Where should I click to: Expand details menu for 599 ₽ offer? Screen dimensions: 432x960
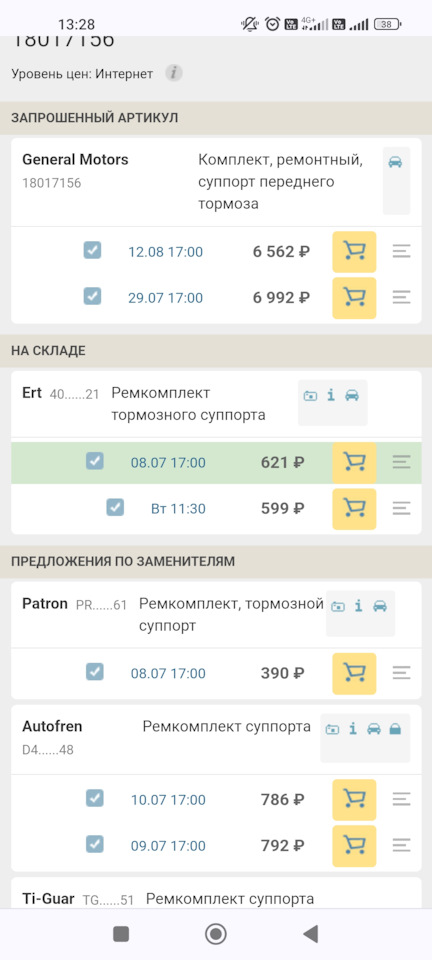point(401,508)
